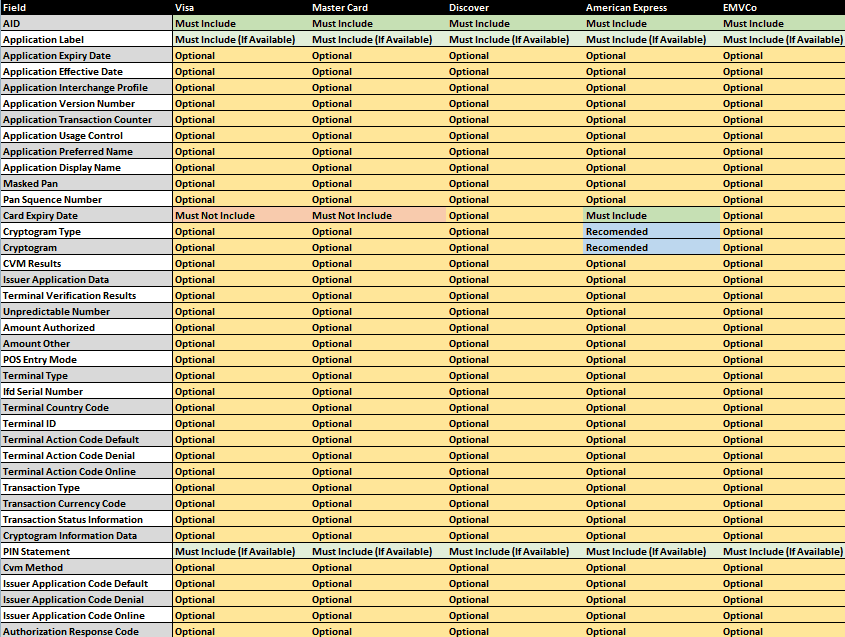
Task: Select the Application Usage Control cell
Action: tap(86, 135)
